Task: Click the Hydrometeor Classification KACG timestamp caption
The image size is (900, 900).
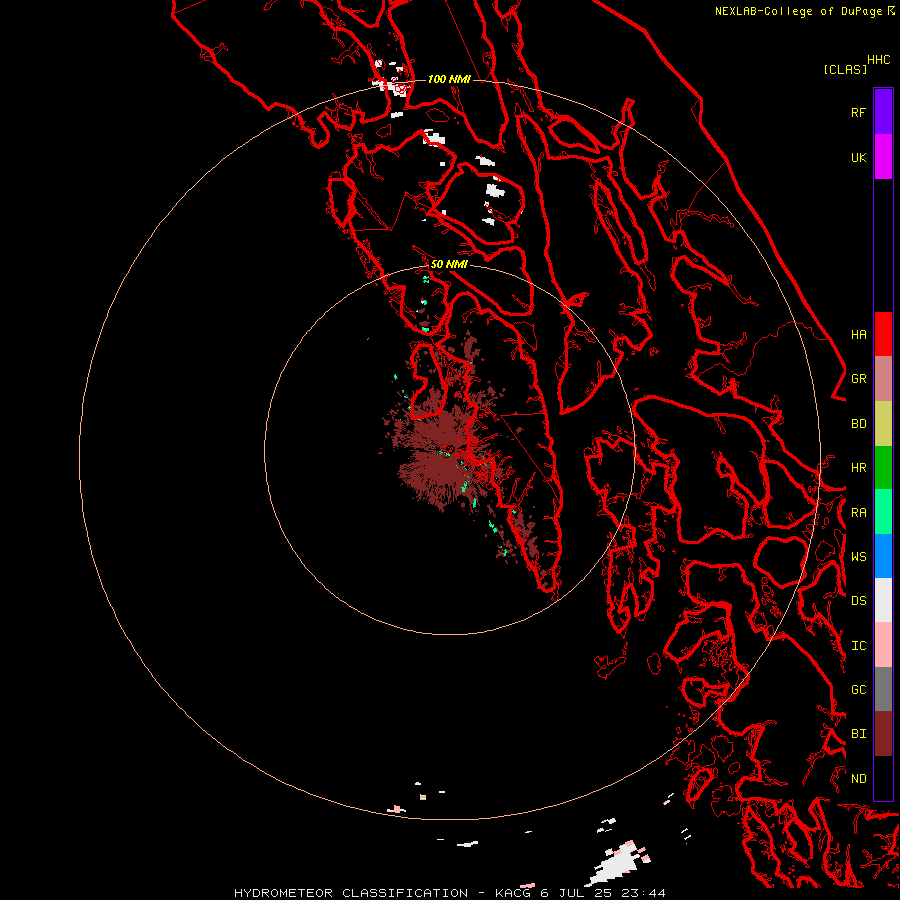Action: click(x=450, y=893)
